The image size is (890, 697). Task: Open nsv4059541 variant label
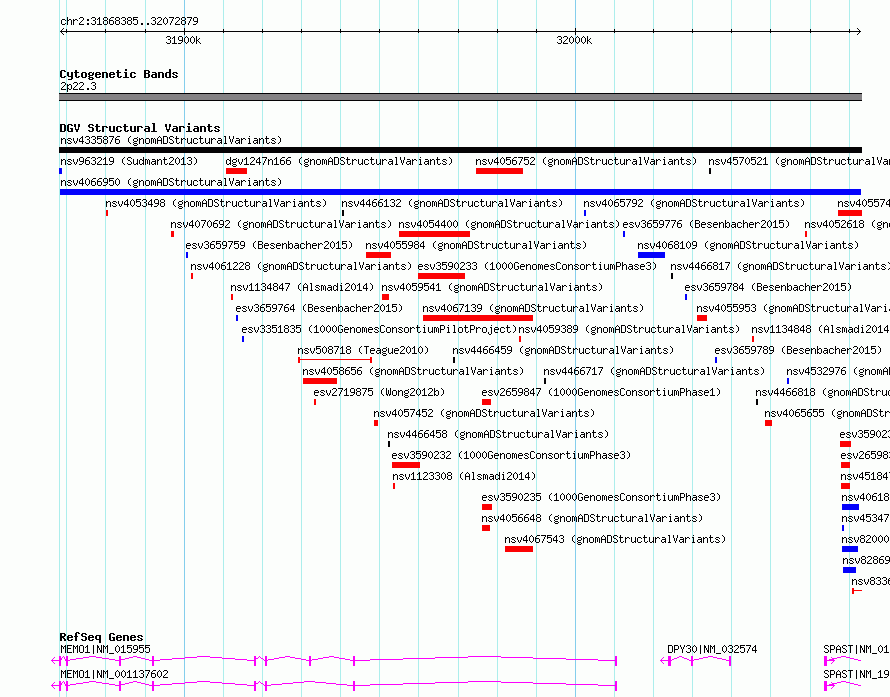[492, 287]
